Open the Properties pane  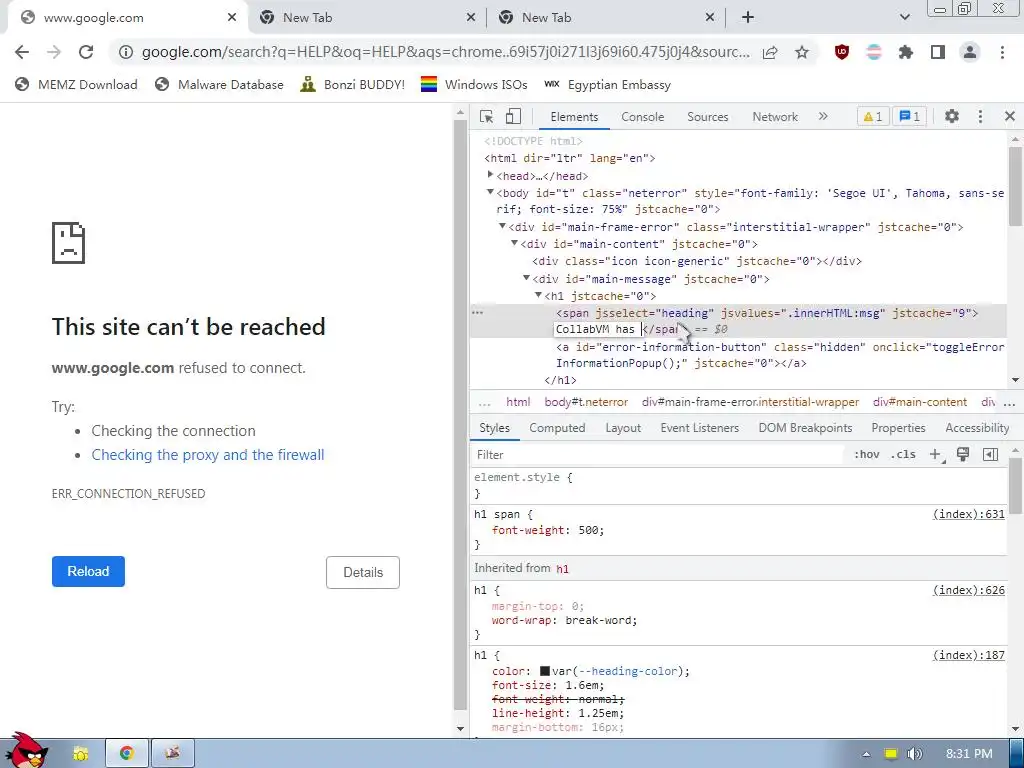pos(898,428)
